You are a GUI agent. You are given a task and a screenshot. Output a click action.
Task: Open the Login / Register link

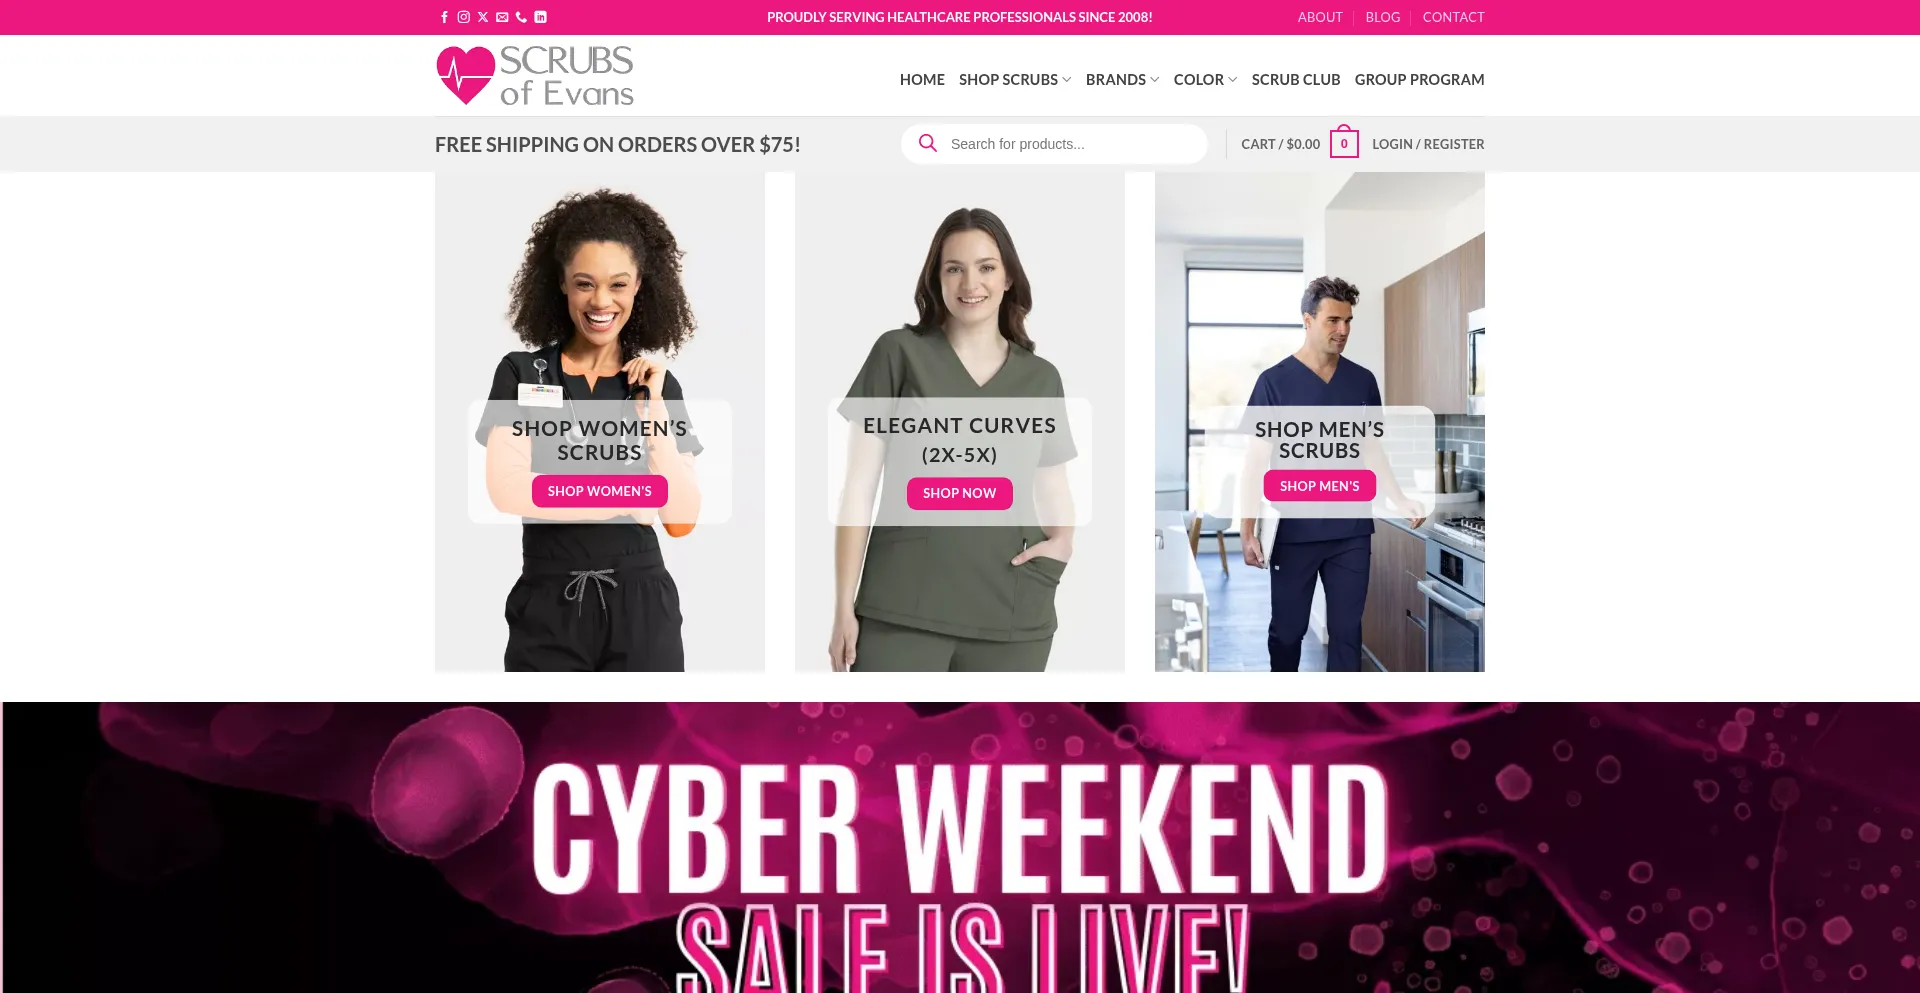1428,144
